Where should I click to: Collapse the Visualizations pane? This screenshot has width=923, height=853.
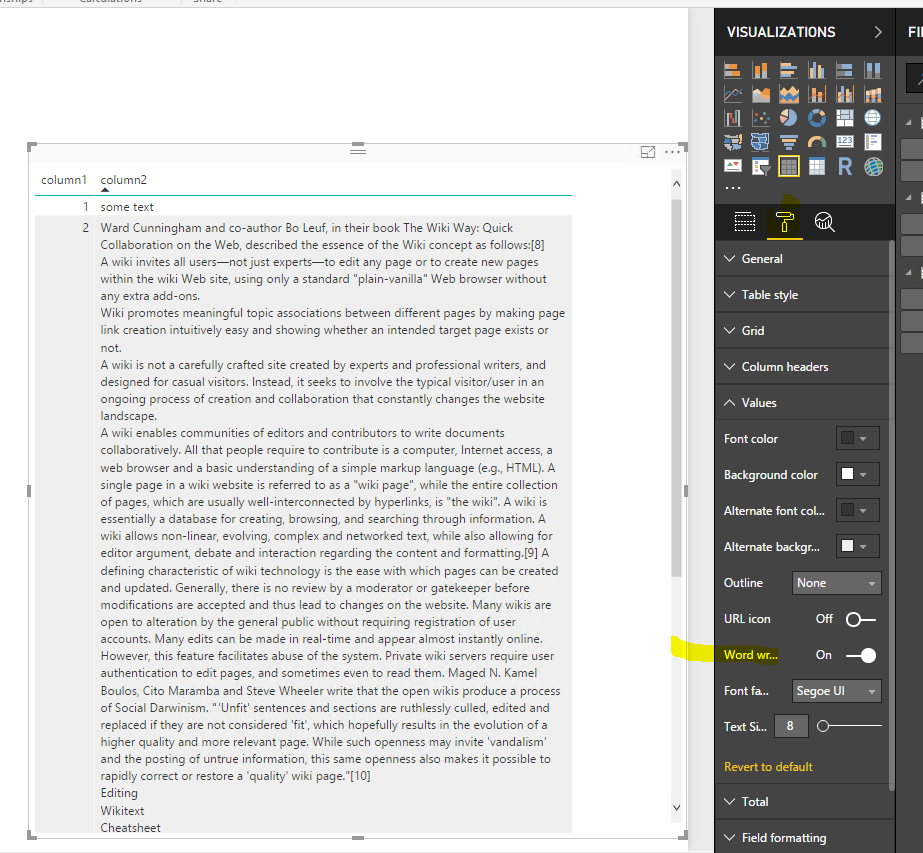click(x=878, y=32)
